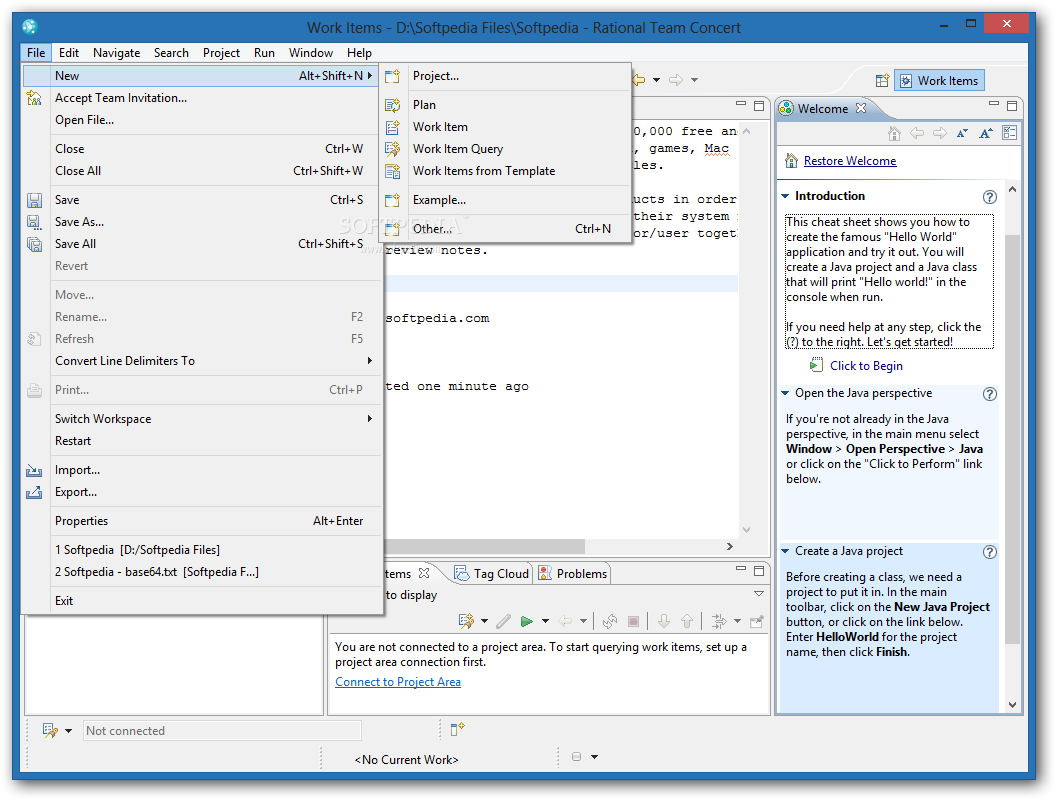Click the Export icon in File menu
This screenshot has width=1056, height=800.
click(x=34, y=492)
